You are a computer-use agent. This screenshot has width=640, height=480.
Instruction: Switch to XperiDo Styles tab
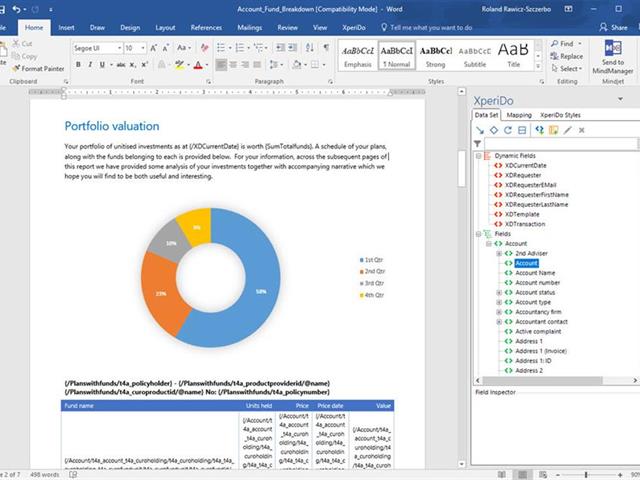(560, 115)
